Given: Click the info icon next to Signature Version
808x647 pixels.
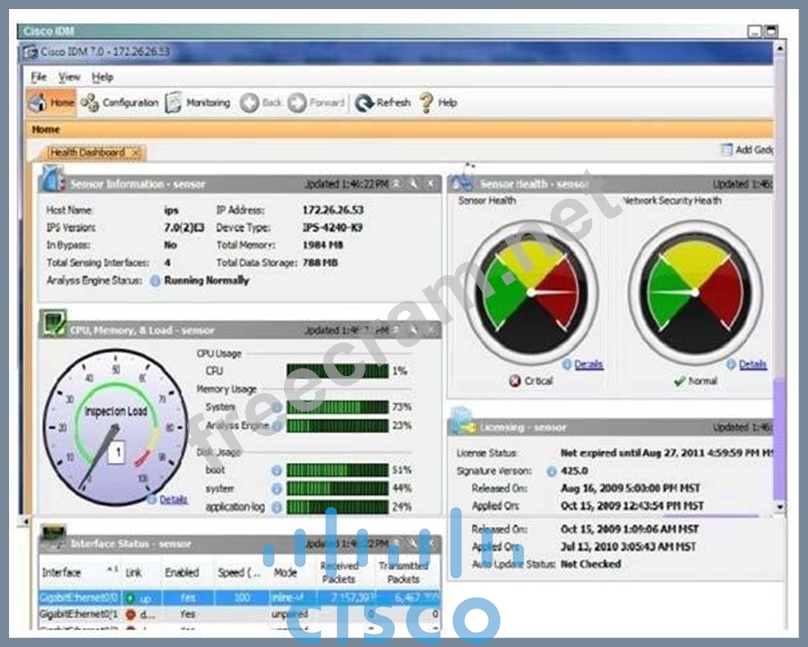Looking at the screenshot, I should coord(551,470).
